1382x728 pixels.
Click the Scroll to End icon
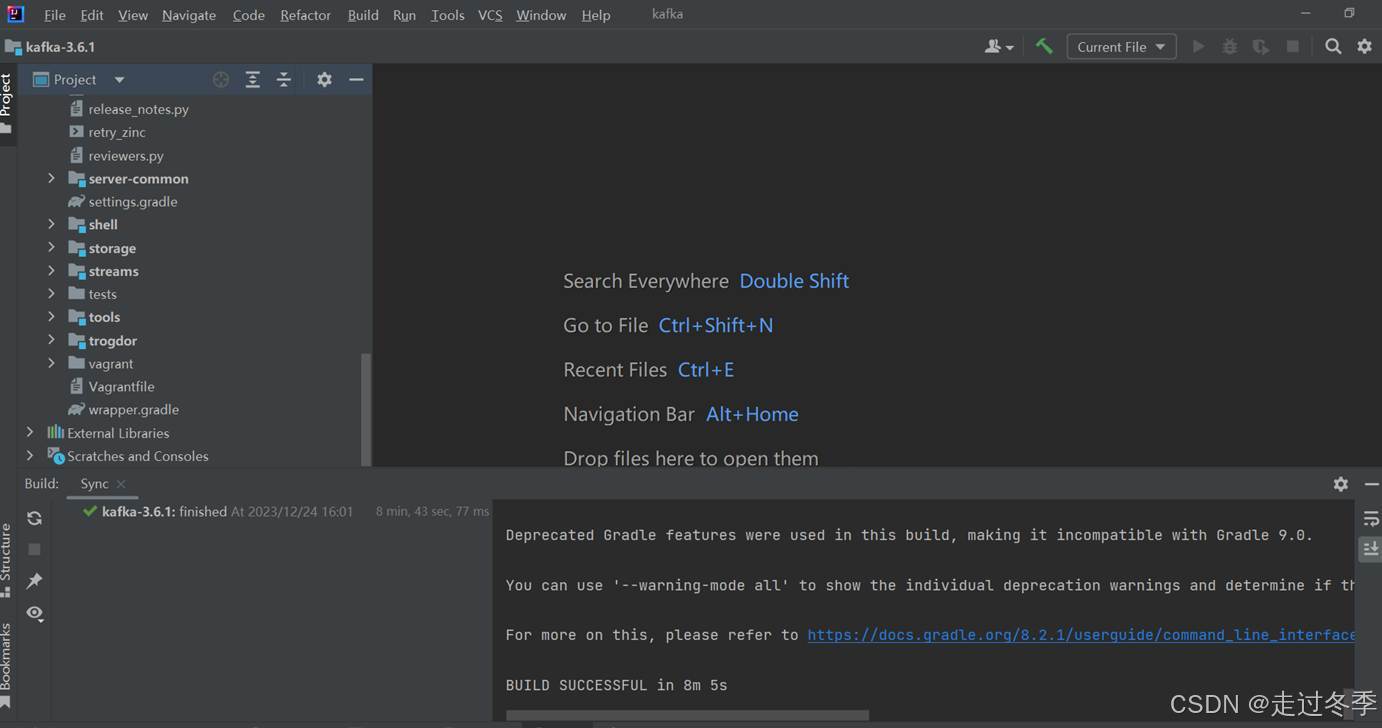click(1370, 548)
